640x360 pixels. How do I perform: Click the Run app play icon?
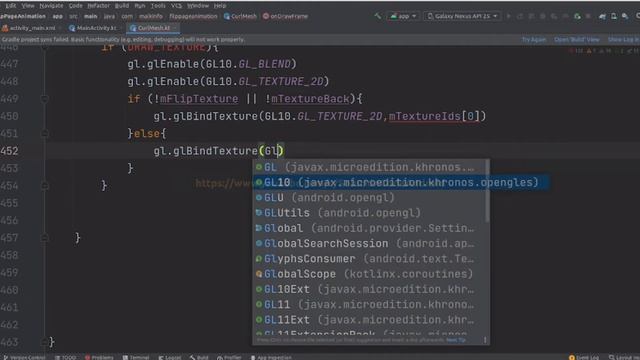coord(509,16)
